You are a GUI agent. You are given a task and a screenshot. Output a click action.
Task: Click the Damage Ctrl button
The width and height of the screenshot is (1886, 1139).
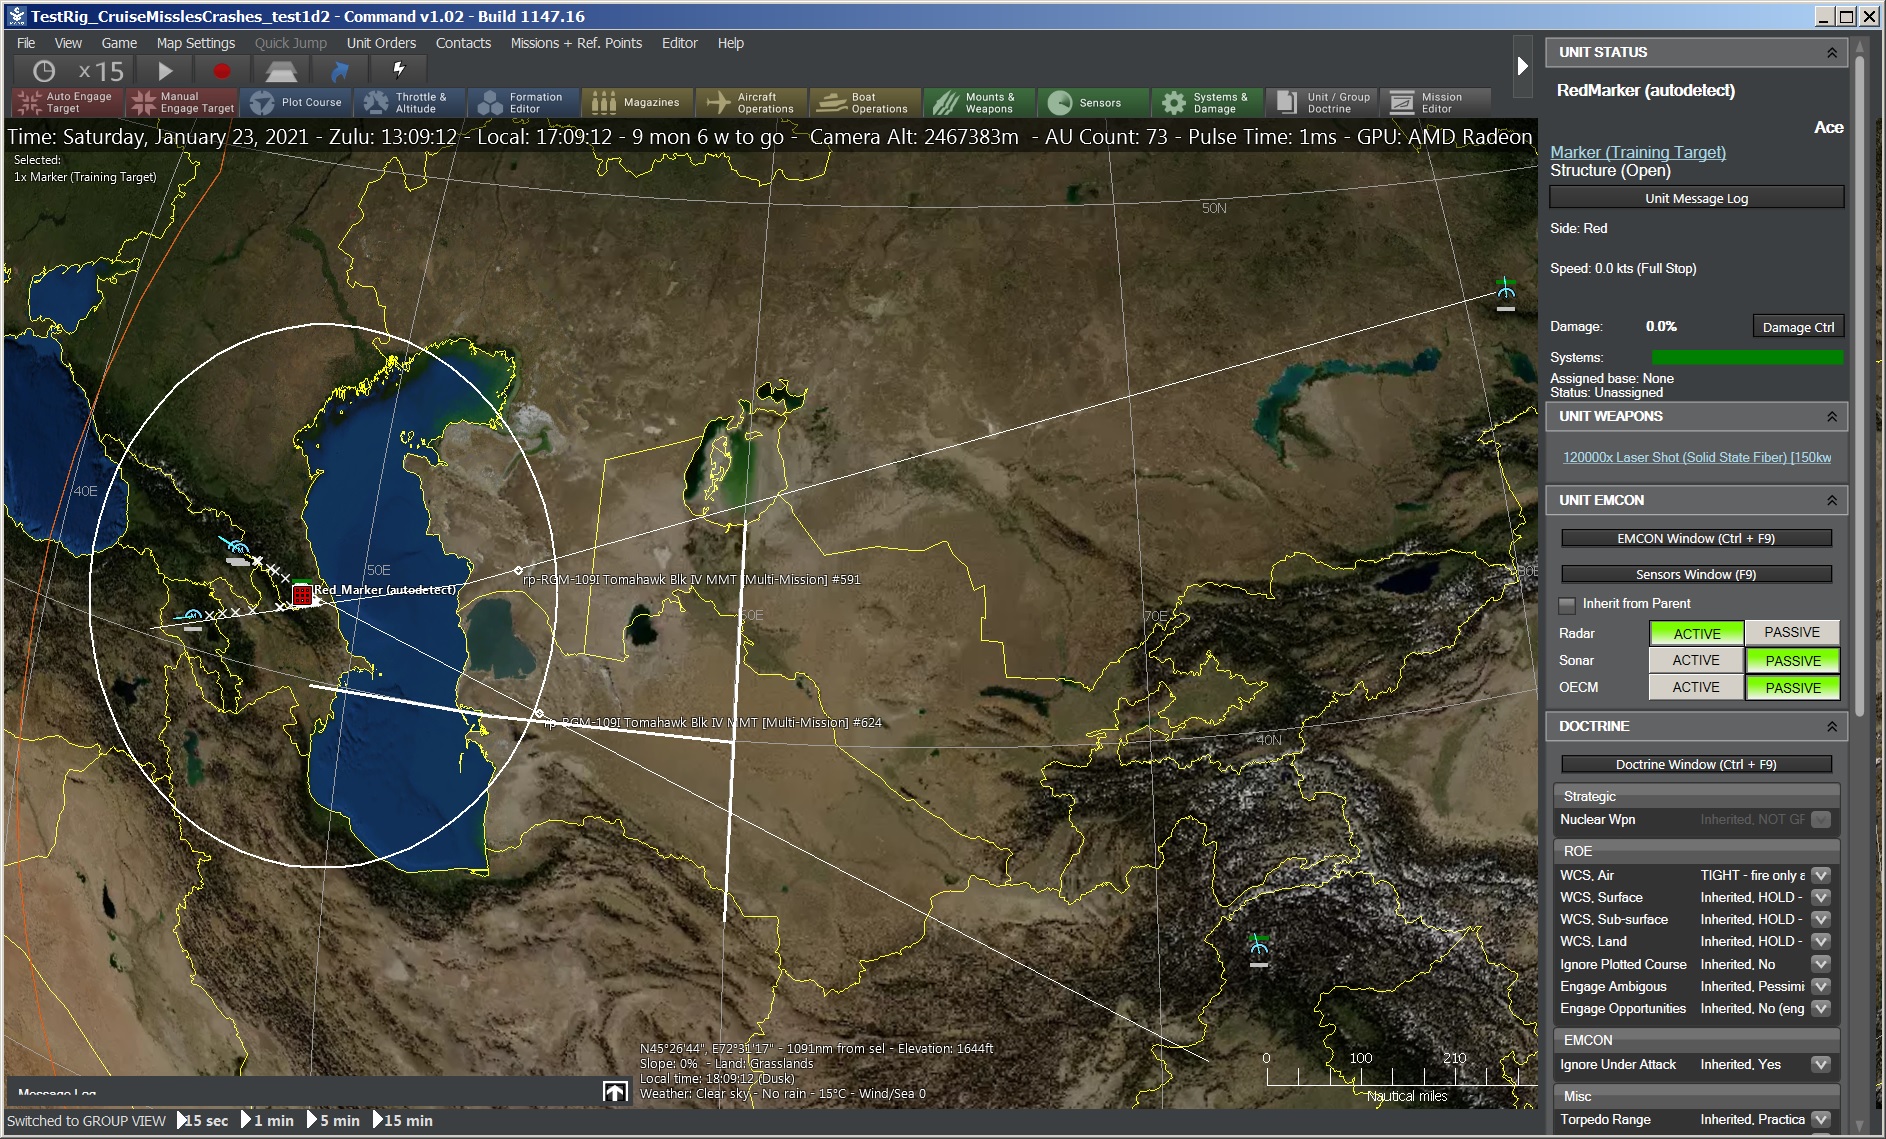(1798, 327)
